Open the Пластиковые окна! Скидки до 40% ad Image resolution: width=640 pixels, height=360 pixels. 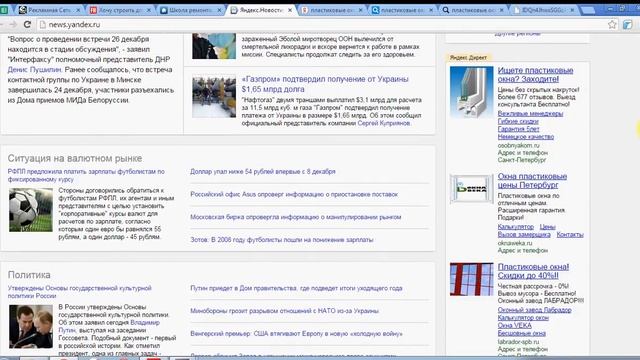[x=533, y=271]
